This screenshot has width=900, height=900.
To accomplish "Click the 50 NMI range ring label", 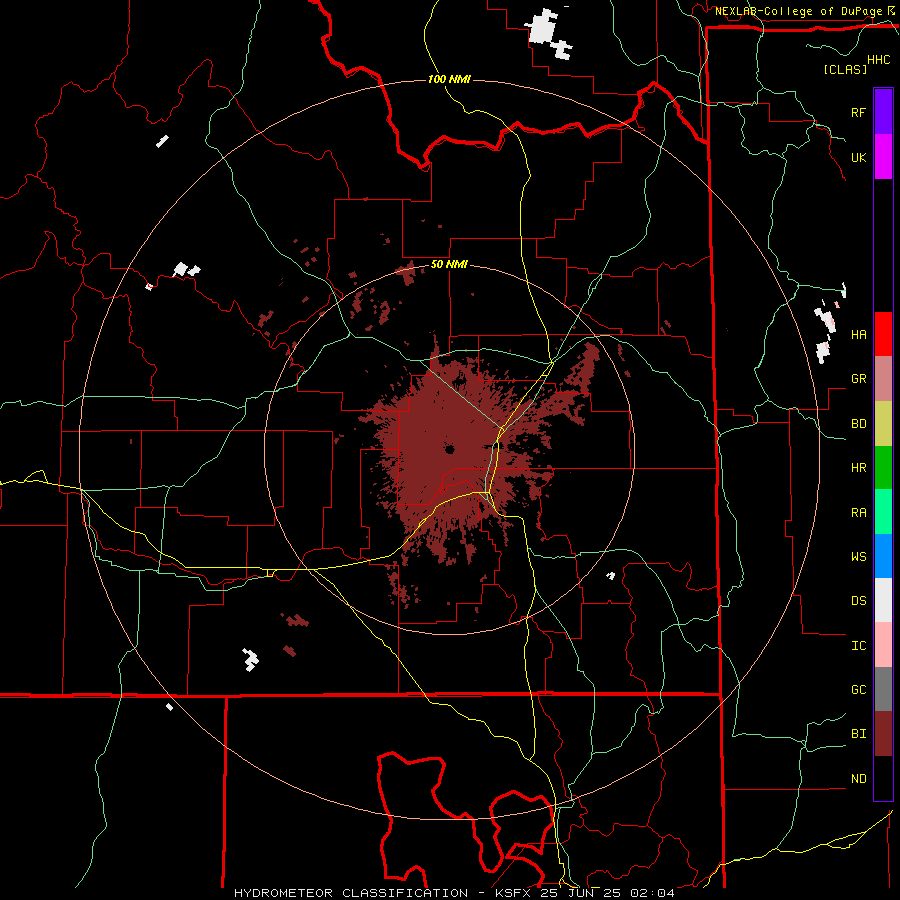I will 449,265.
